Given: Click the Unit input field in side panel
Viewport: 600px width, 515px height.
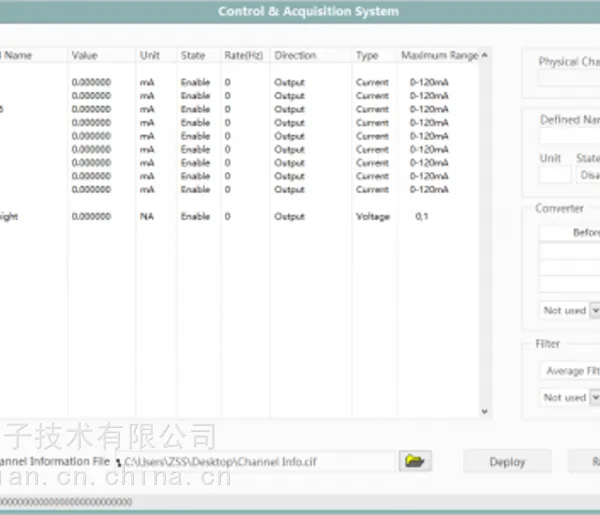Looking at the screenshot, I should (x=556, y=175).
